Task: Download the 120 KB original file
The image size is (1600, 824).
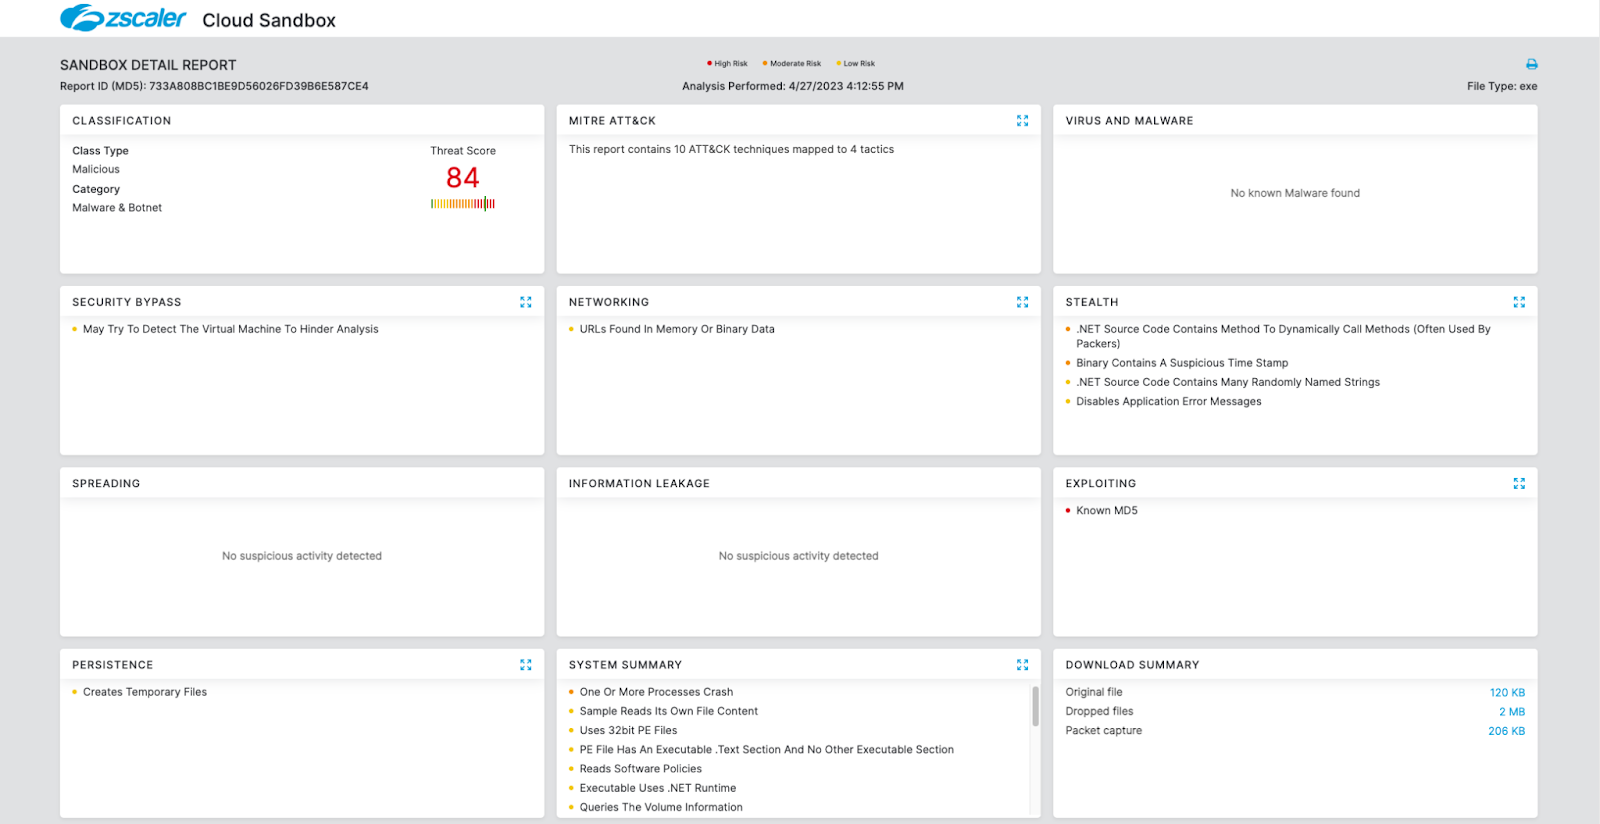Action: coord(1506,693)
